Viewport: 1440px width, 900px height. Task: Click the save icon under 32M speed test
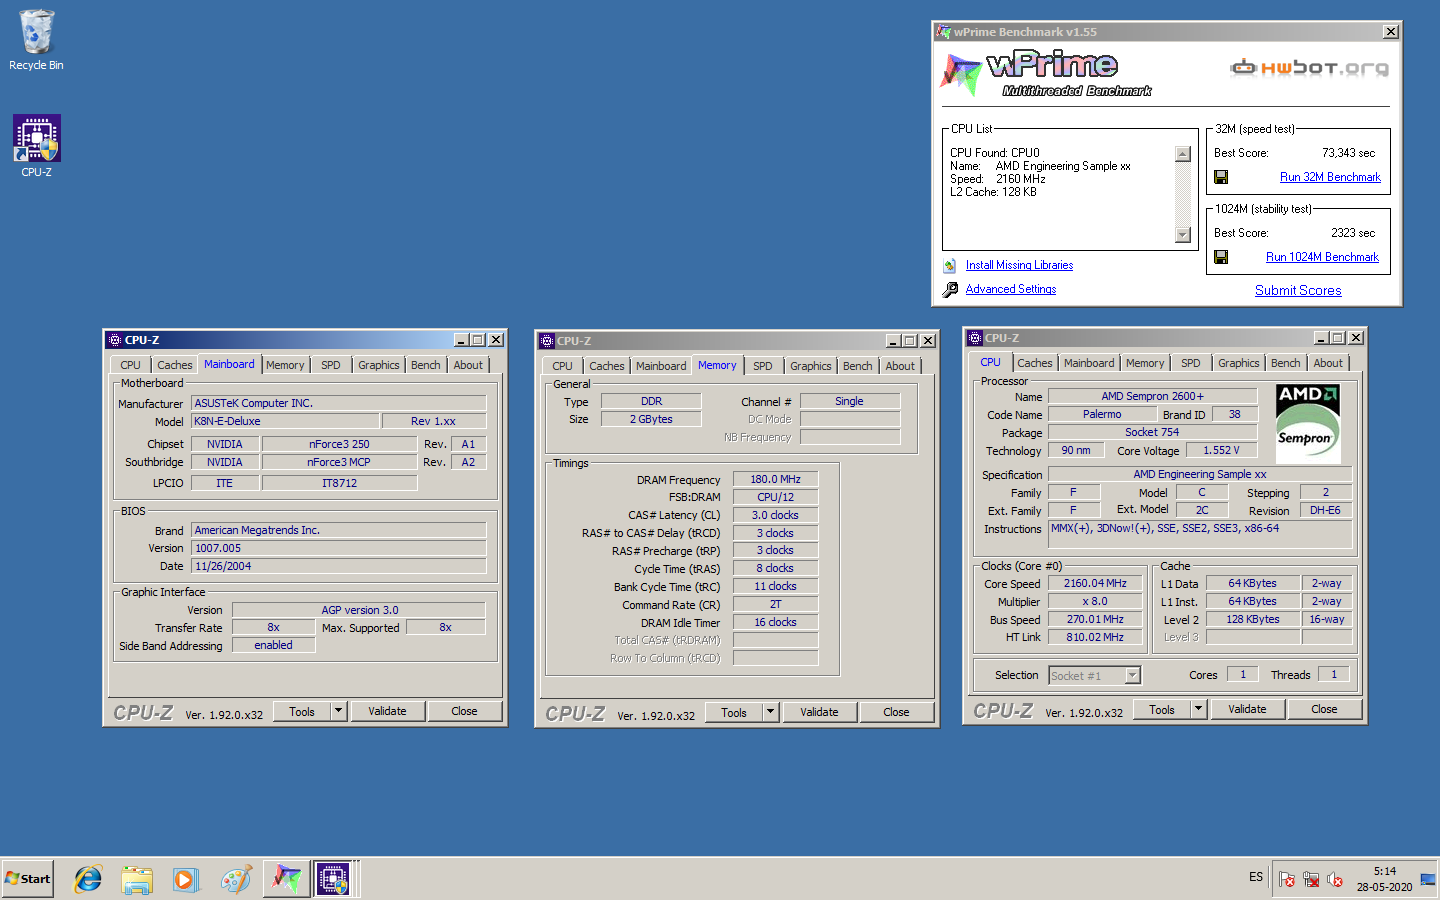pos(1221,177)
